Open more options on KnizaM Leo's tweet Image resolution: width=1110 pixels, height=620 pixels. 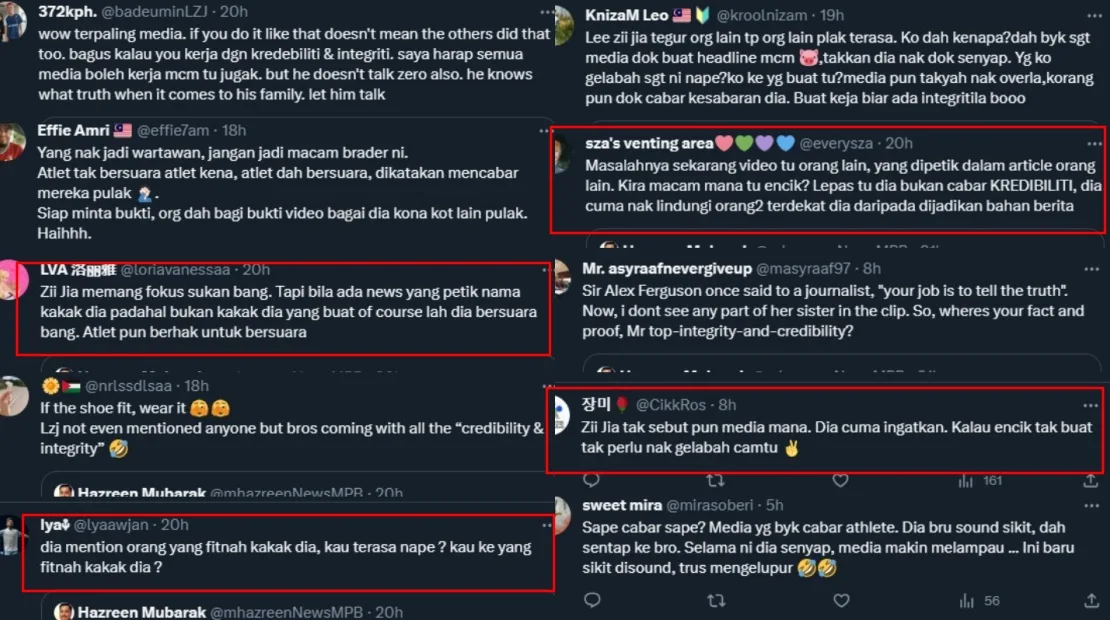1091,13
